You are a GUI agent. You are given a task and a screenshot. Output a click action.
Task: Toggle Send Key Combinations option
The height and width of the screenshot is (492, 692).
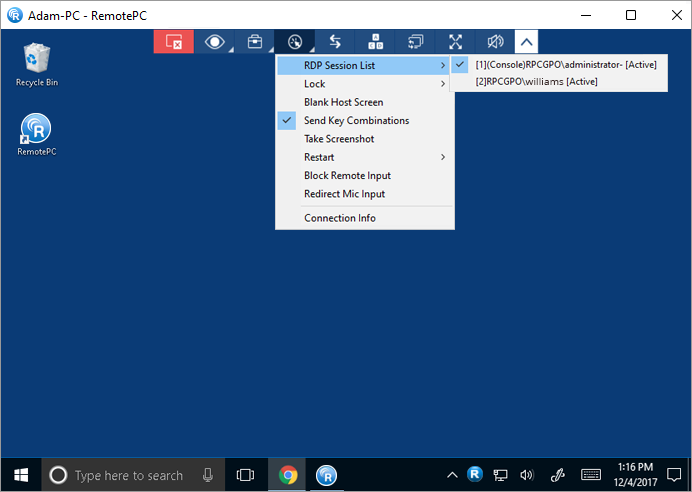(356, 121)
